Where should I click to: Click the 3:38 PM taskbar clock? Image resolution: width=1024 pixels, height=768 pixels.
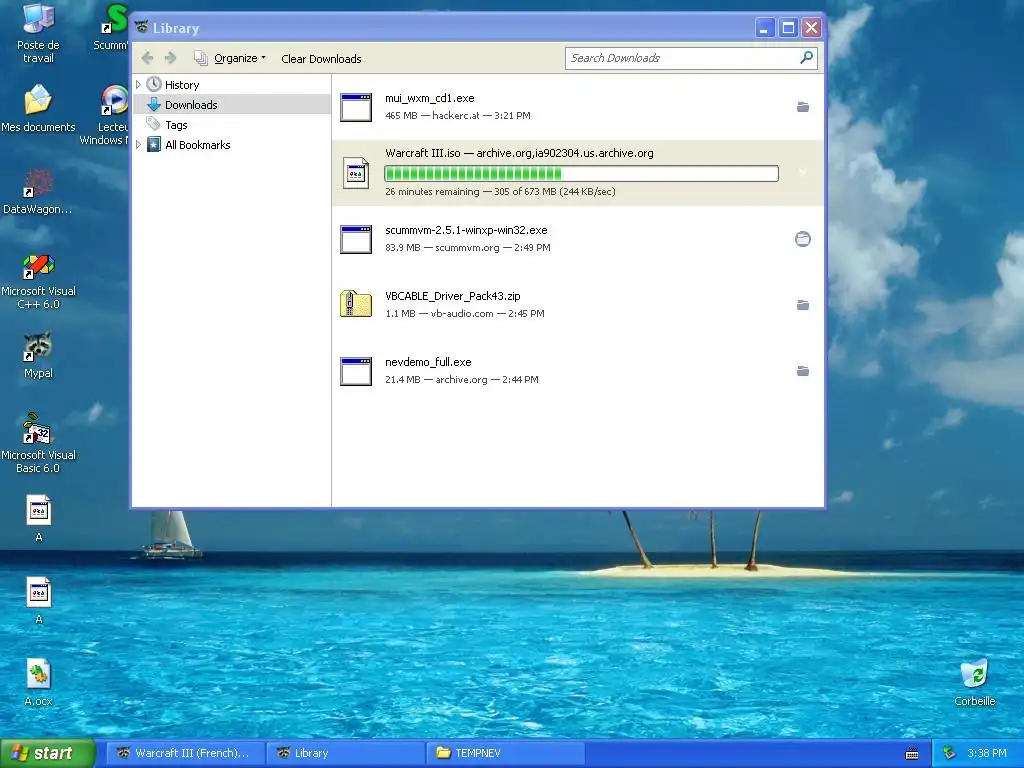(987, 753)
